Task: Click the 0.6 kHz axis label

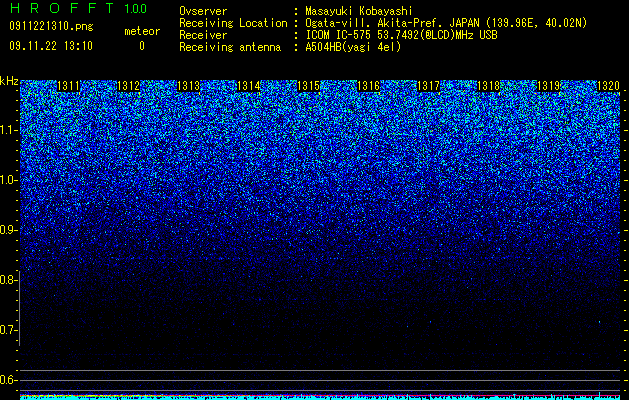Action: point(8,380)
